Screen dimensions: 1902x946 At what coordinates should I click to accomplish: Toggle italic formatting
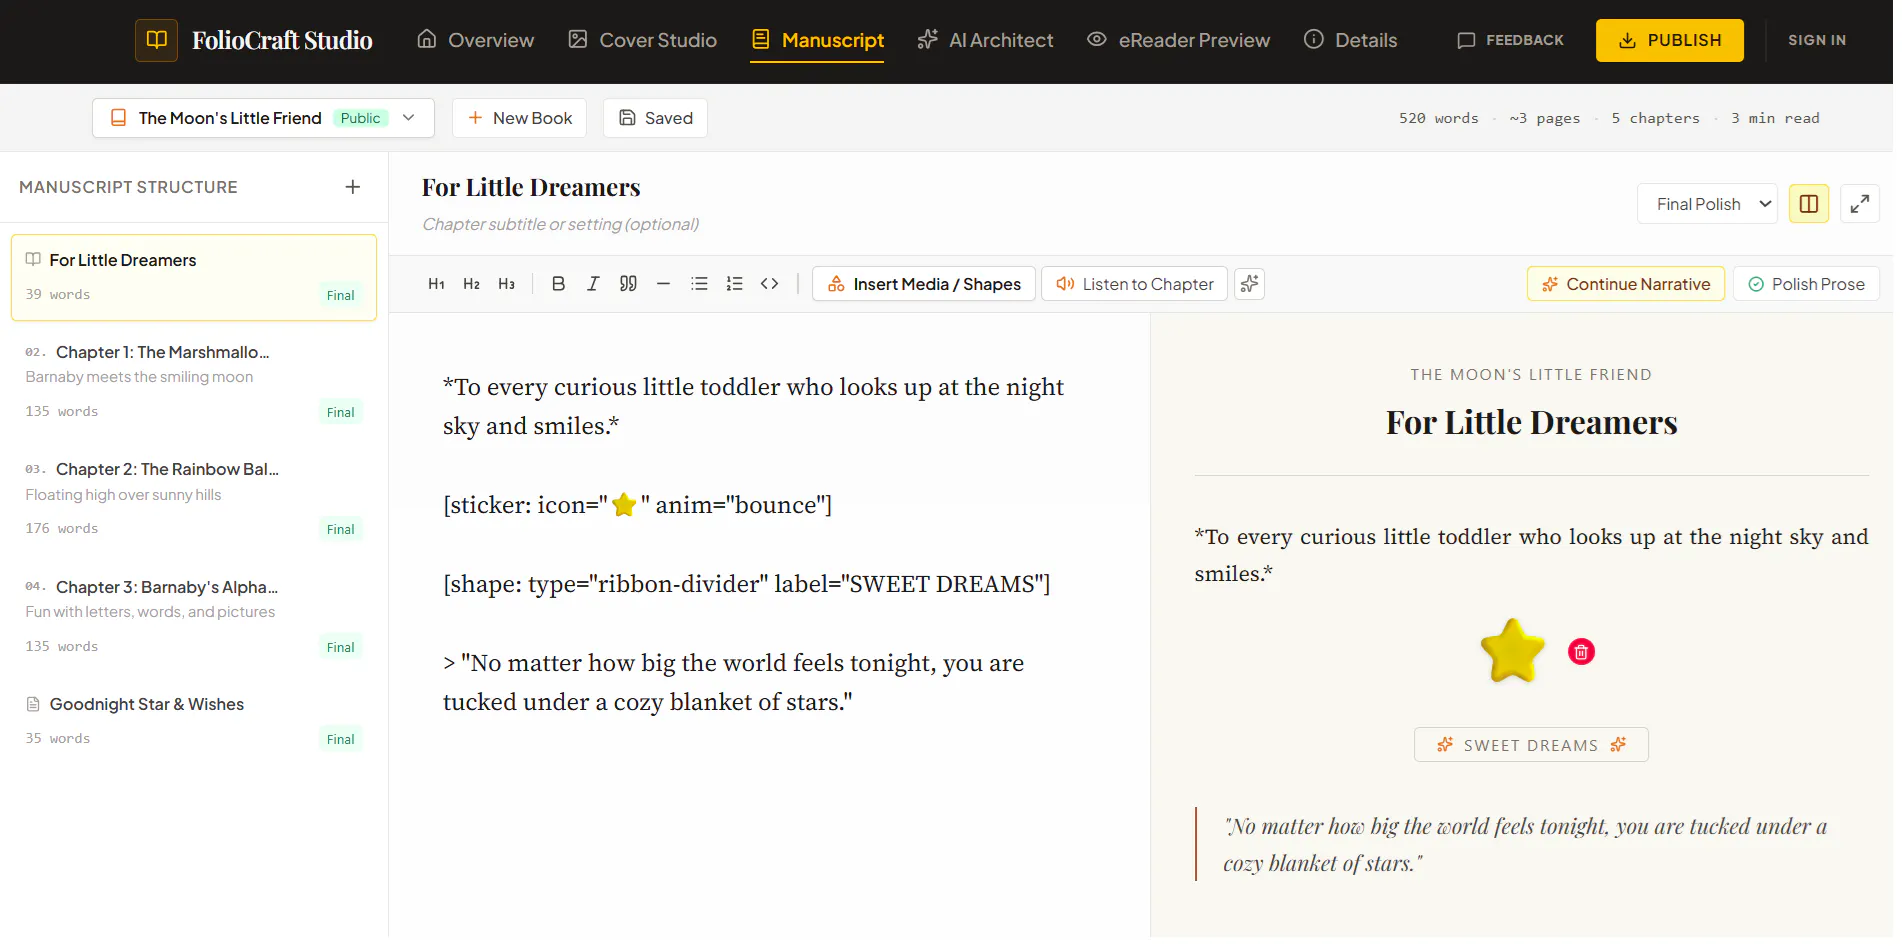coord(593,284)
